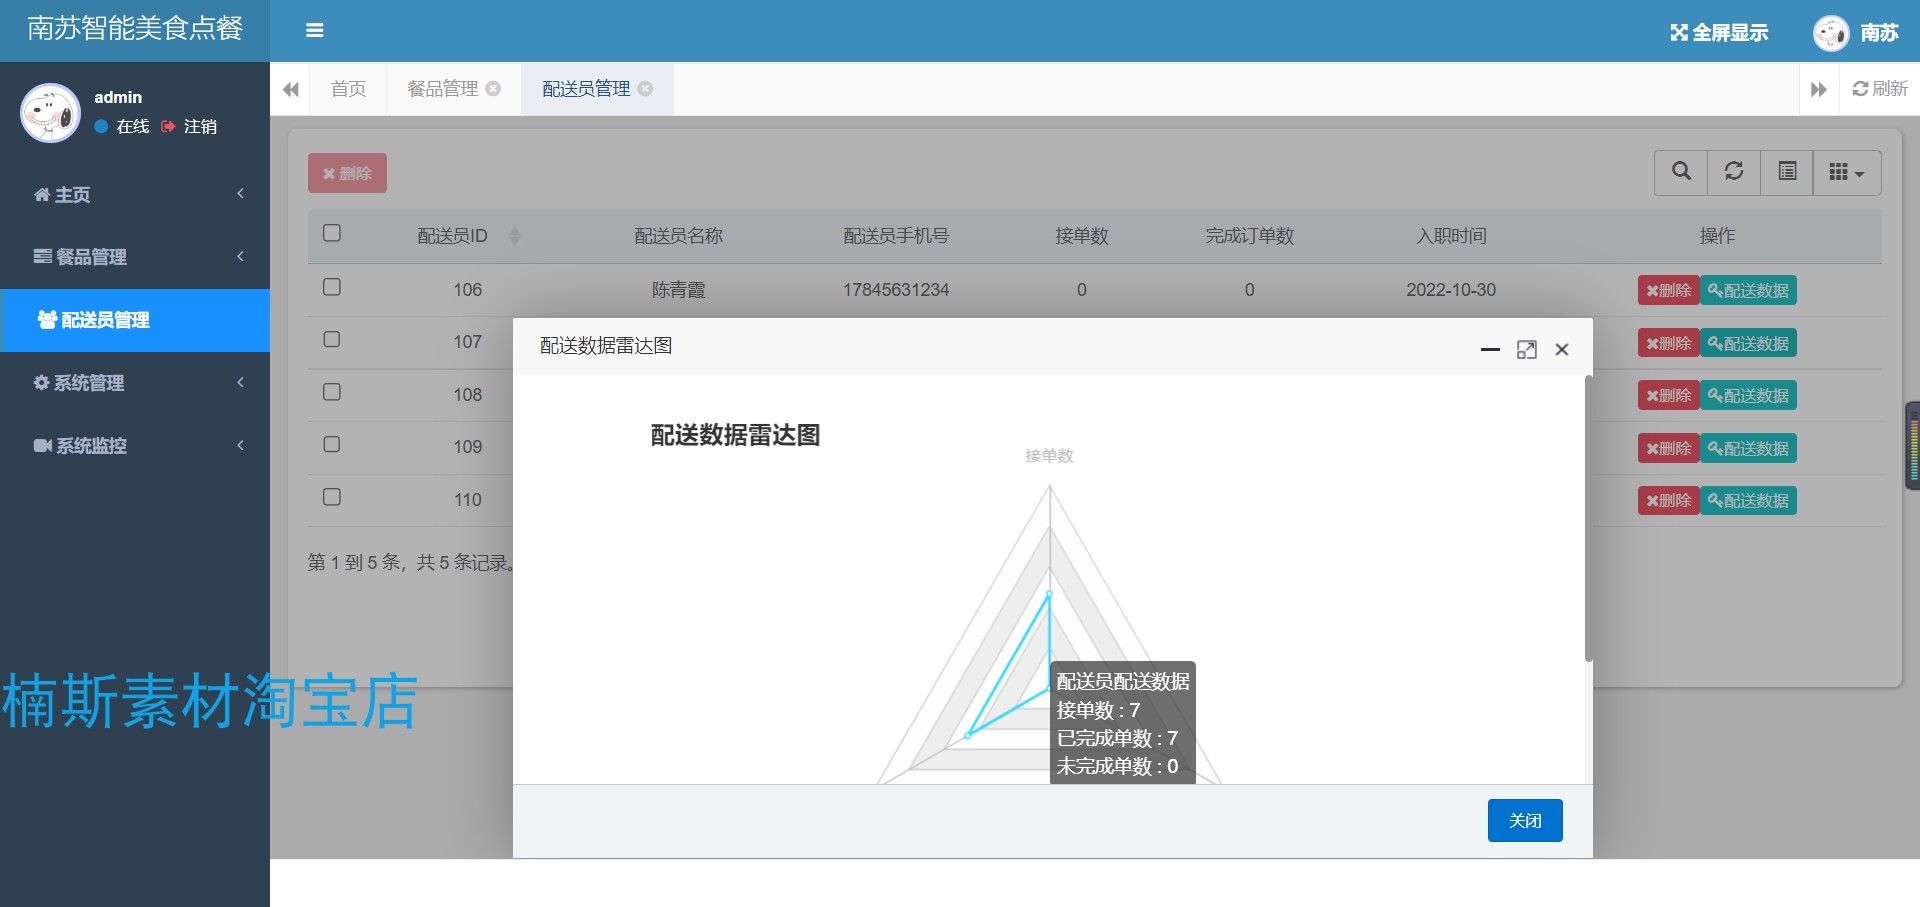Toggle the select-all checkbox in table header
Viewport: 1920px width, 907px height.
tap(332, 233)
